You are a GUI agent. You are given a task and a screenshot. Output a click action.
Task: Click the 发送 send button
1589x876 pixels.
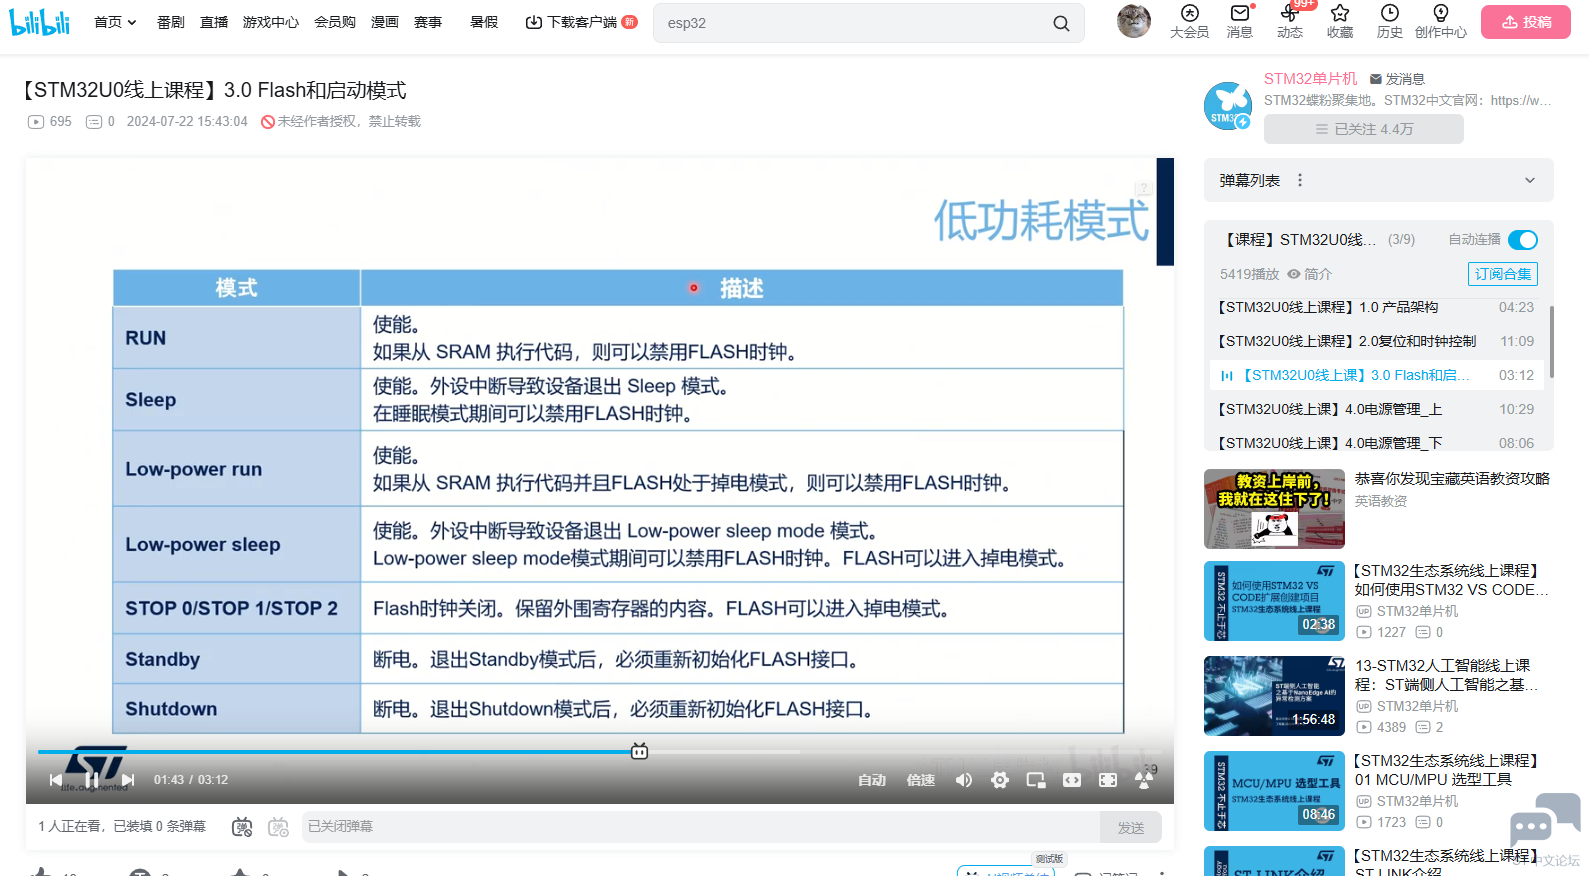[x=1131, y=828]
